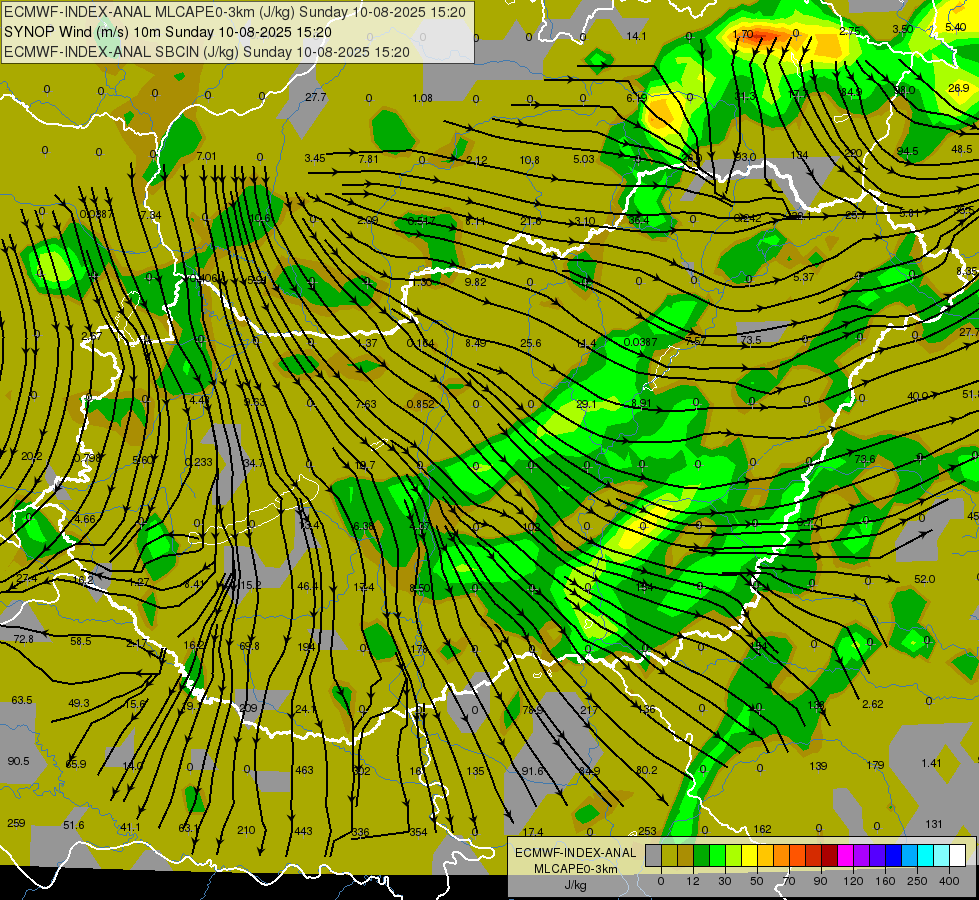This screenshot has height=900, width=979.
Task: Click the map value 63.5
Action: pyautogui.click(x=22, y=701)
